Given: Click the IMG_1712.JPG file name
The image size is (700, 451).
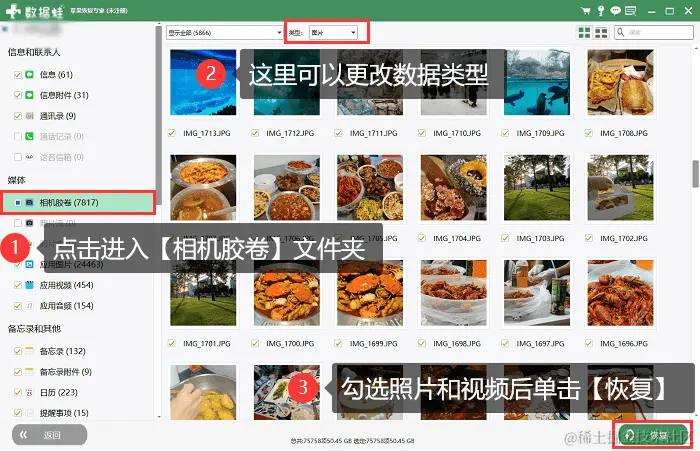Looking at the screenshot, I should (x=290, y=133).
